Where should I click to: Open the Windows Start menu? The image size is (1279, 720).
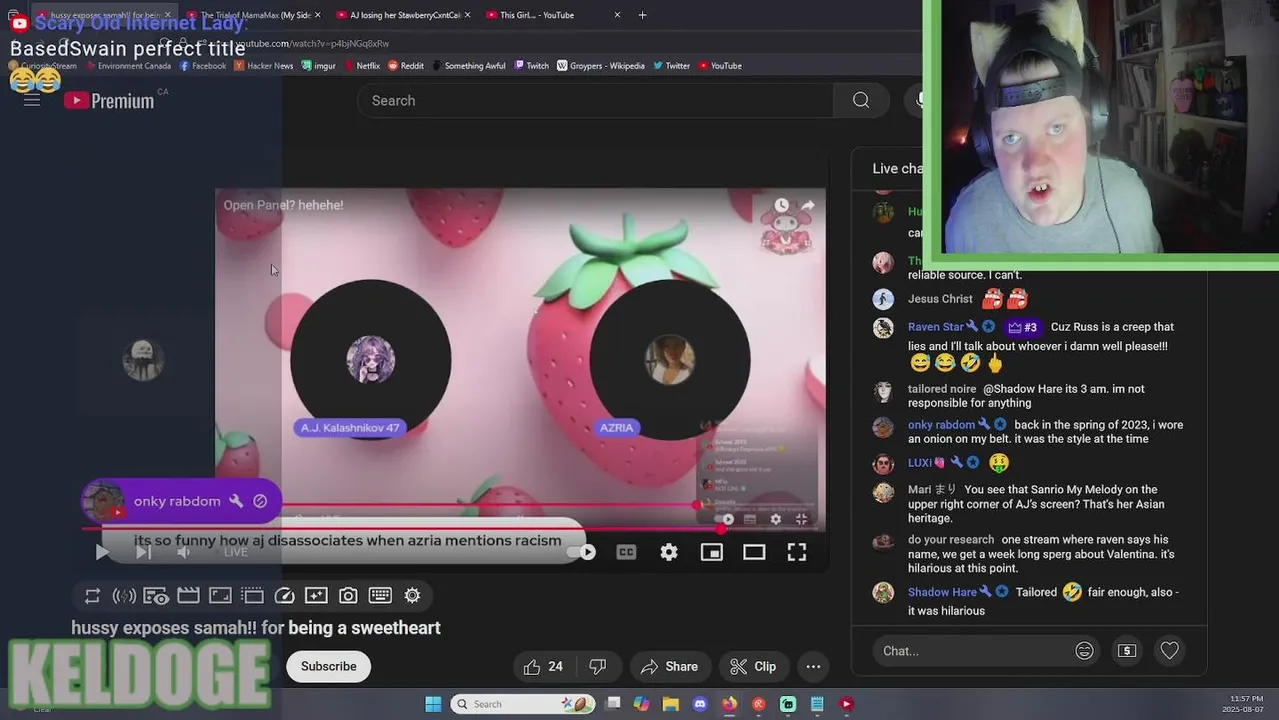coord(433,704)
